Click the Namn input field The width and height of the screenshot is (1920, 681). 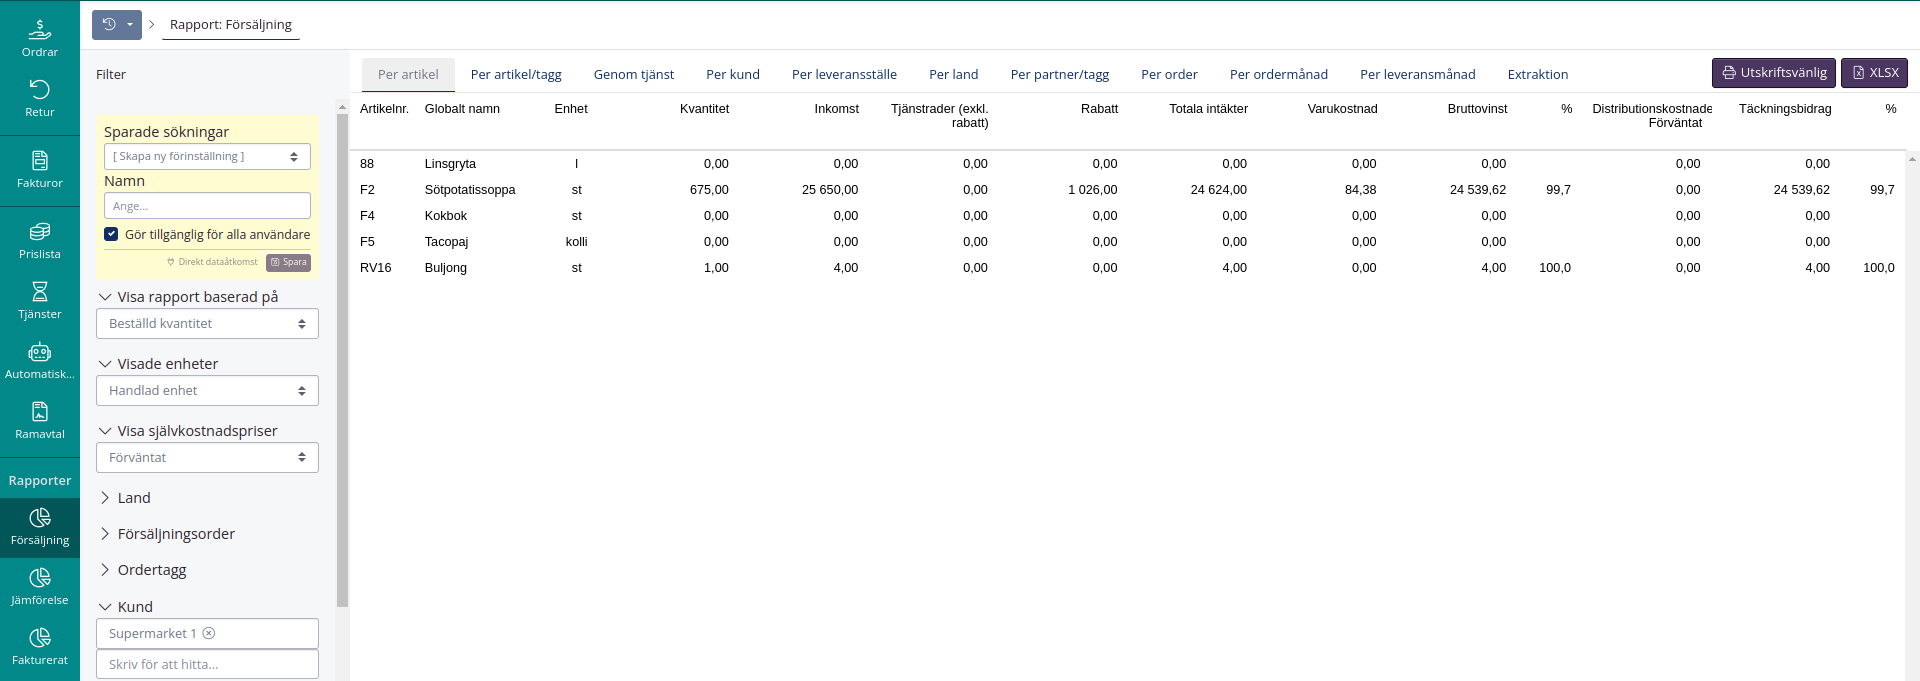point(207,206)
